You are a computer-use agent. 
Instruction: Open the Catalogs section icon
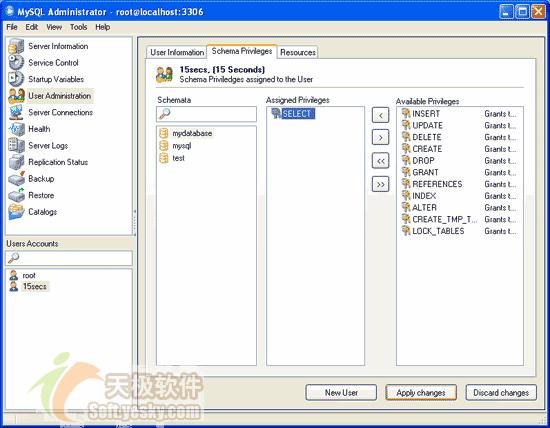[16, 212]
